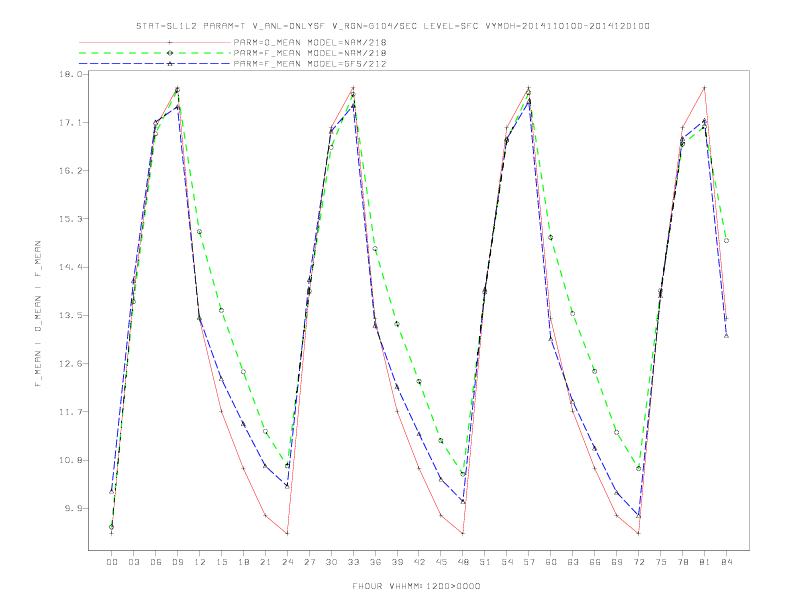
Task: Click x-axis forecast hour label 84
Action: tap(726, 562)
